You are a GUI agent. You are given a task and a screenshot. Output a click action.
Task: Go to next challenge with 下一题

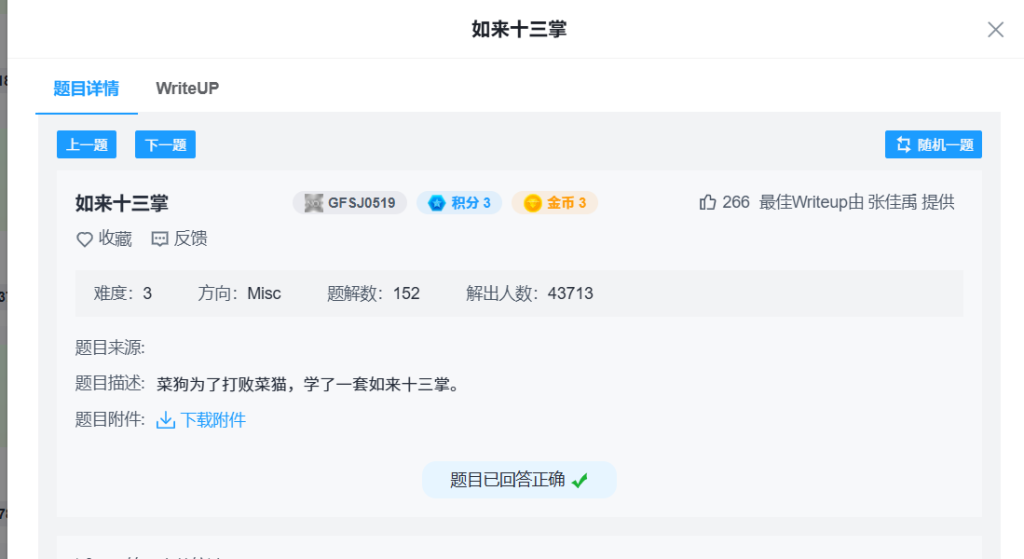[x=165, y=145]
